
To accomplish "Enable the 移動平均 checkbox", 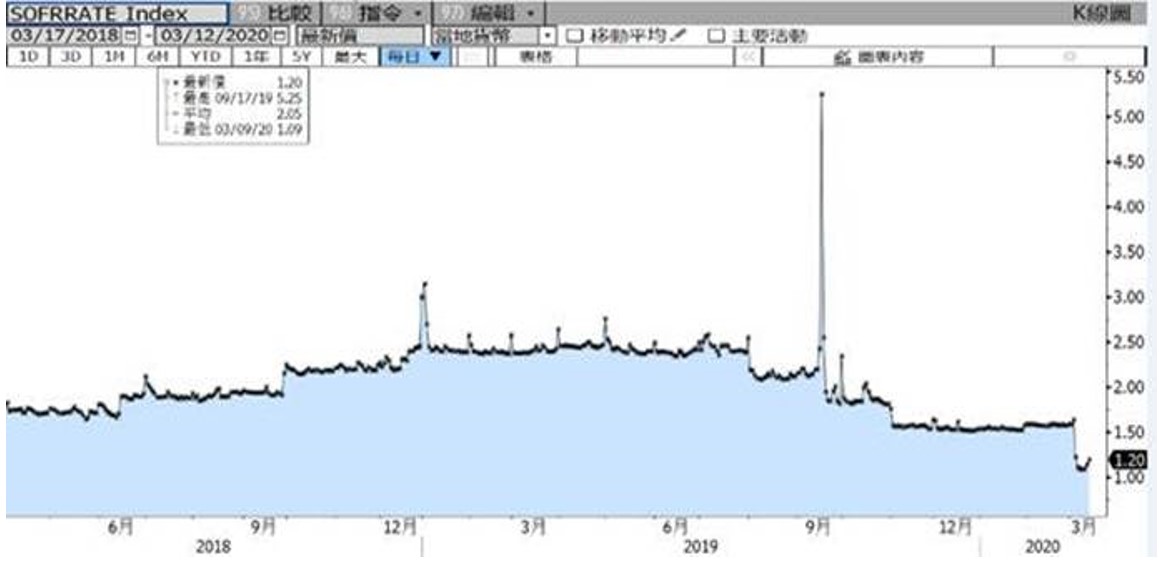I will [x=574, y=35].
